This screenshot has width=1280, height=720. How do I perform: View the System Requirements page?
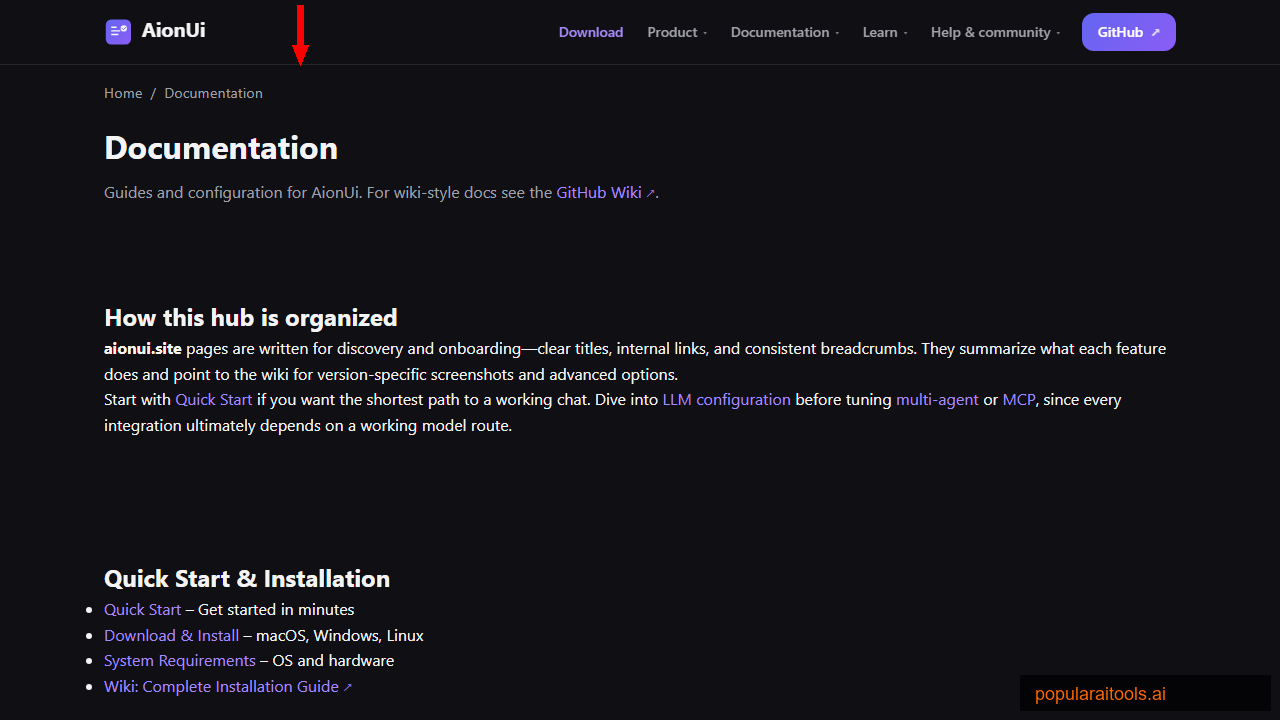tap(179, 660)
